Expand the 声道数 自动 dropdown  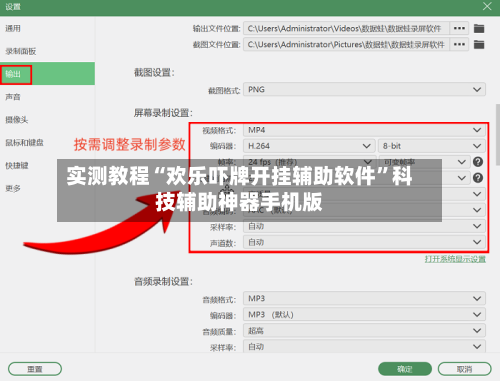click(x=364, y=242)
